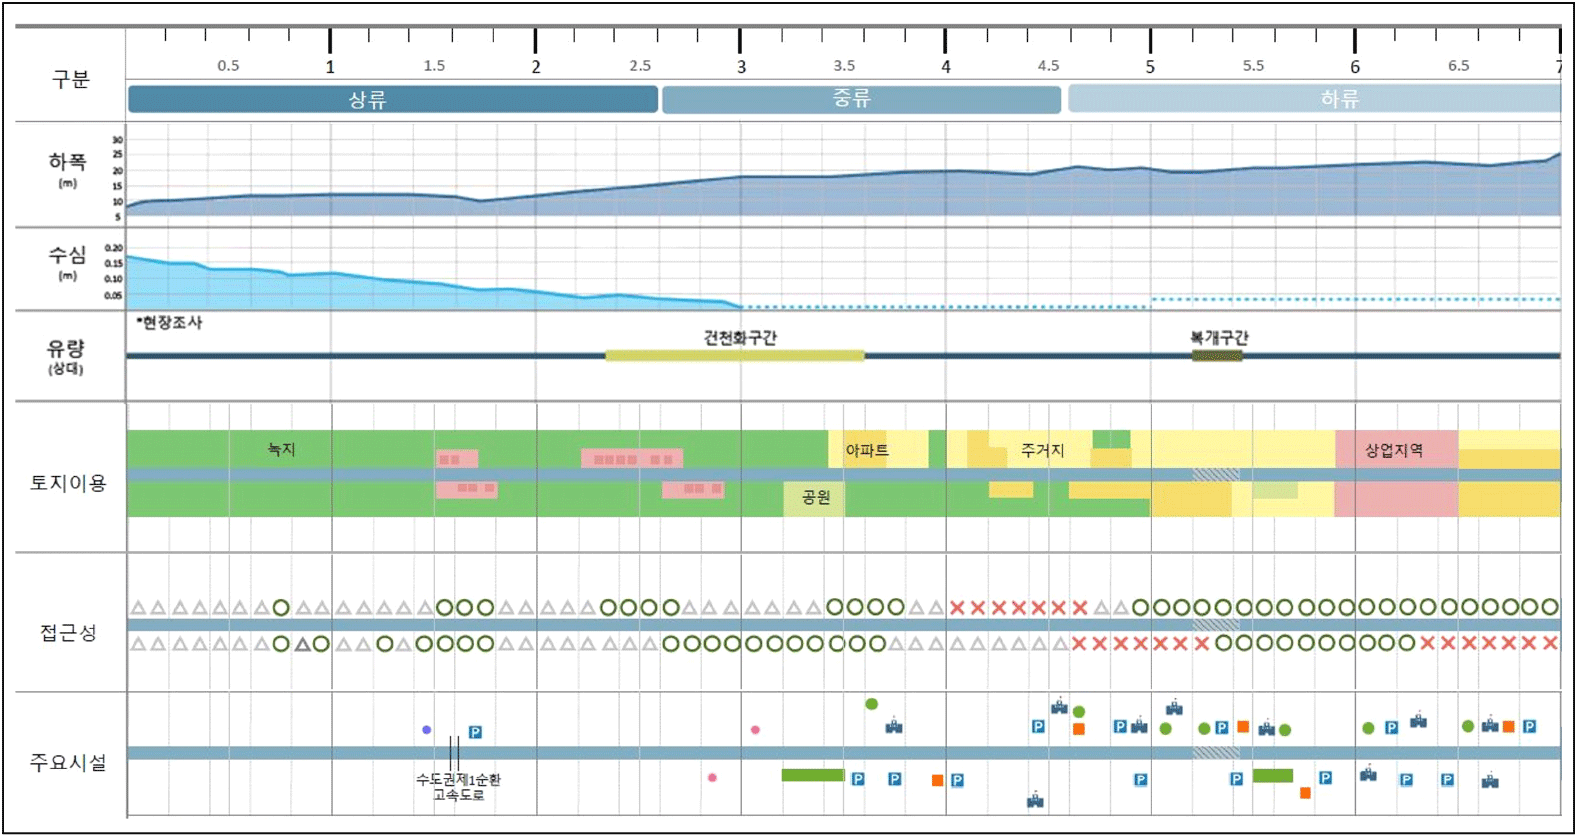Select the 하류 section bar
Viewport: 1577px width, 837px height.
point(1313,99)
